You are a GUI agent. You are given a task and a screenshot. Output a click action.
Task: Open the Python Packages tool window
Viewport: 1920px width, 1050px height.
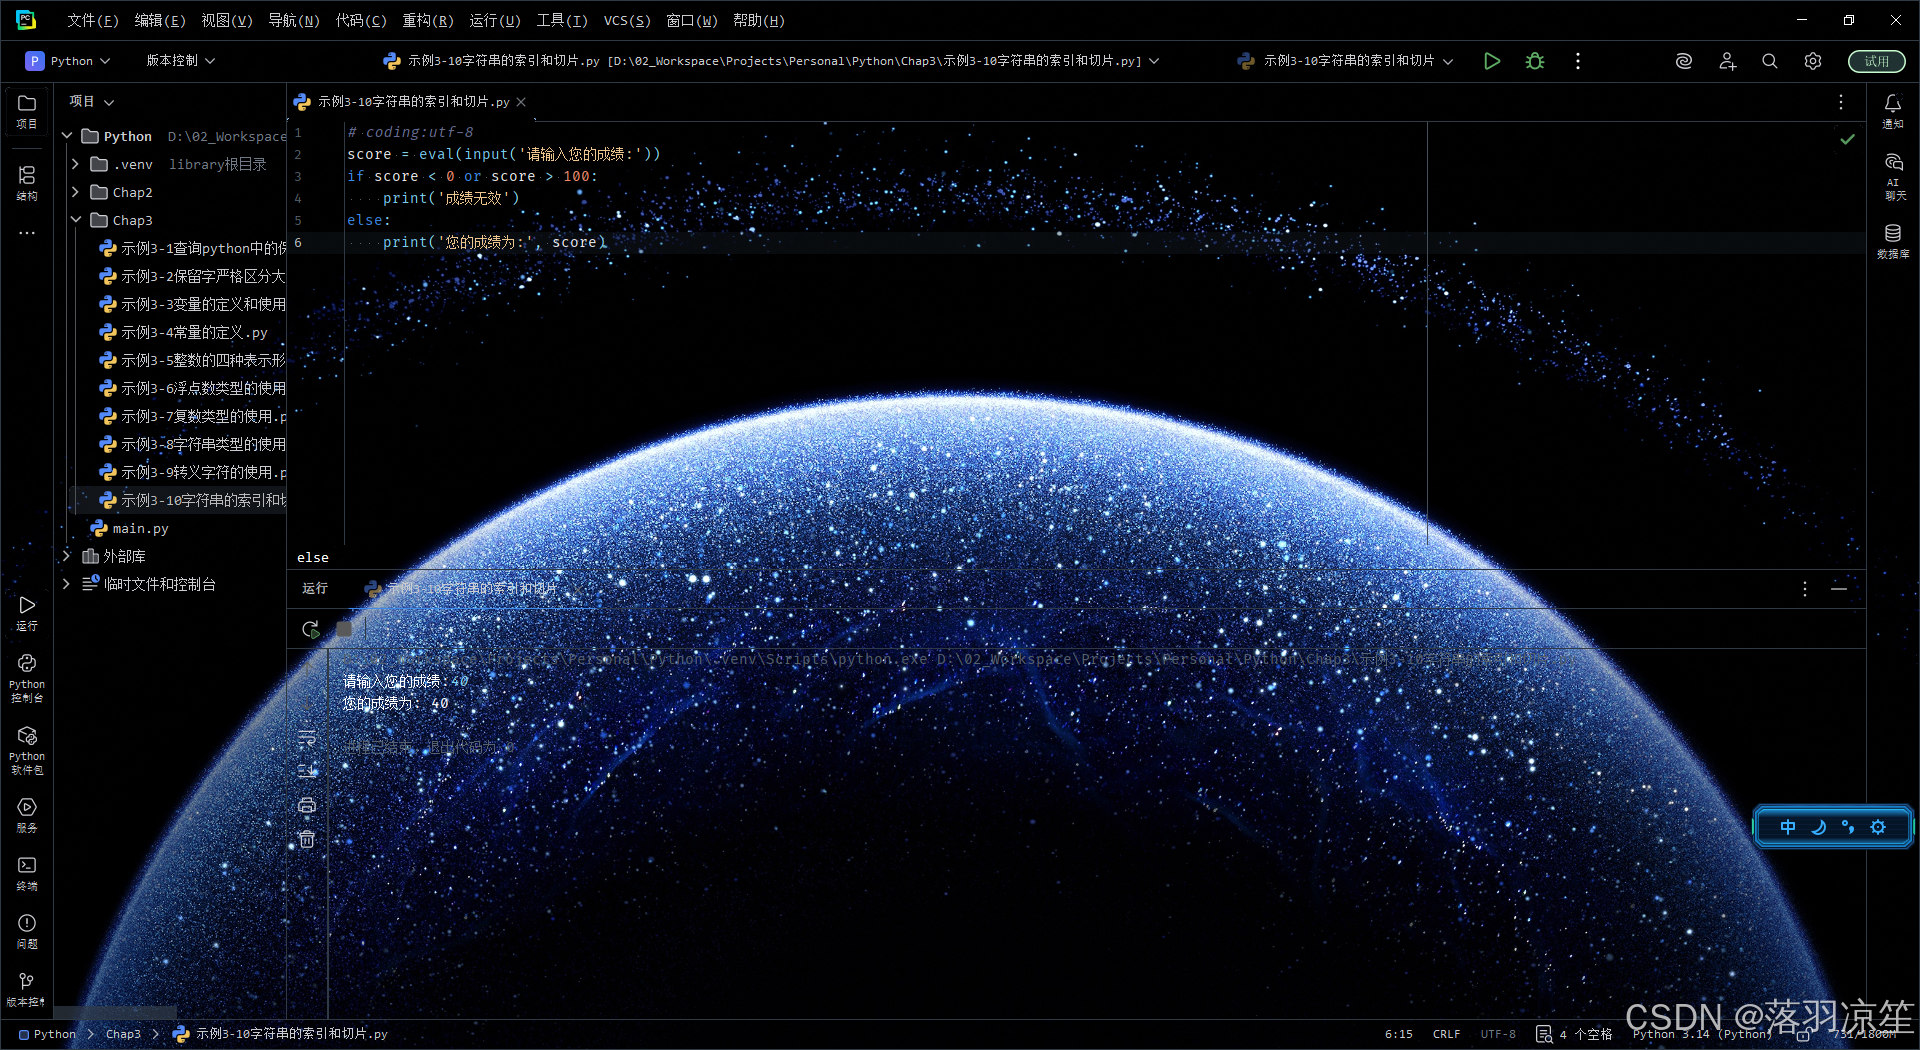click(x=27, y=750)
